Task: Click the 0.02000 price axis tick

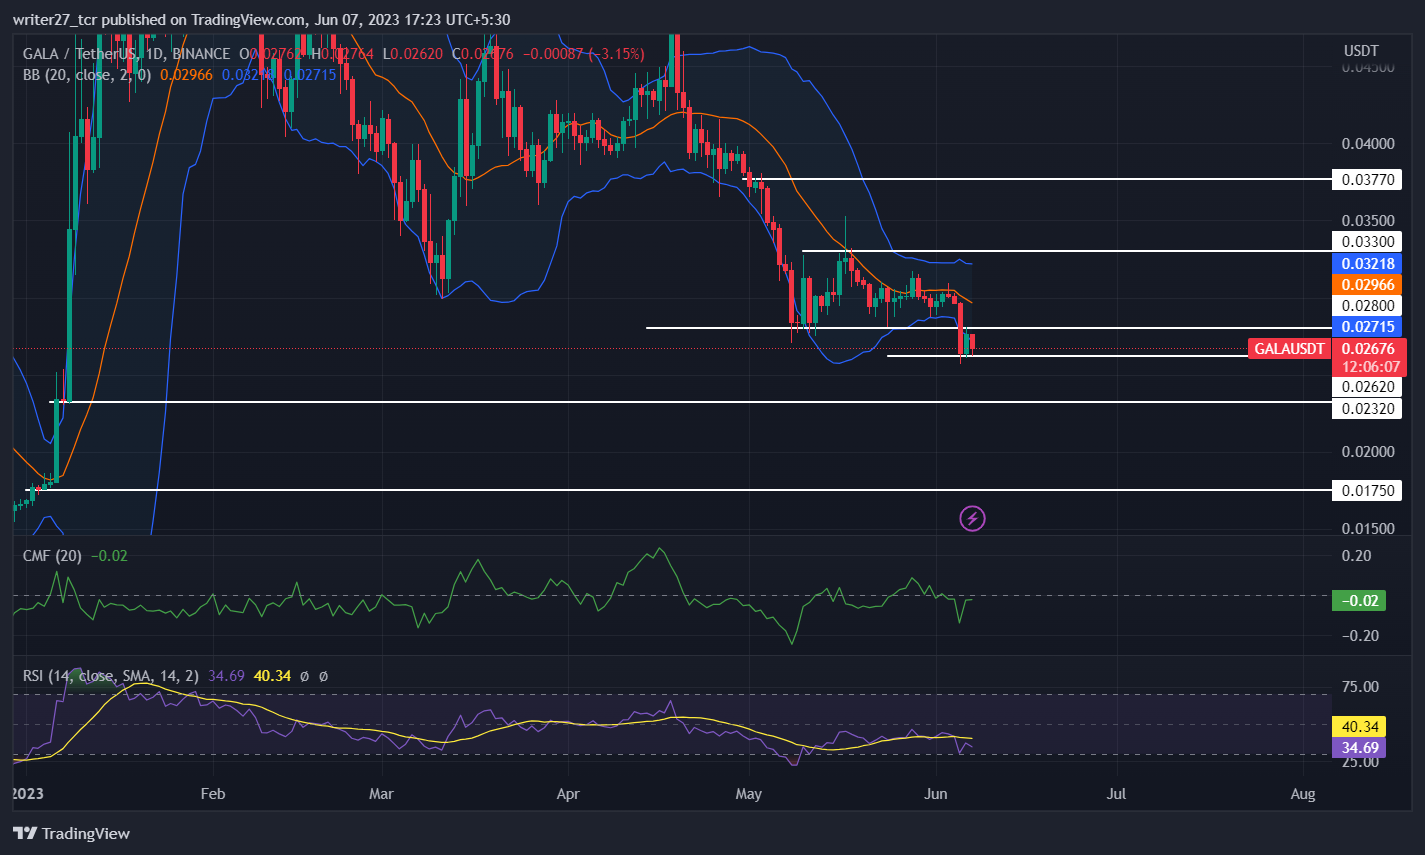Action: click(1367, 451)
